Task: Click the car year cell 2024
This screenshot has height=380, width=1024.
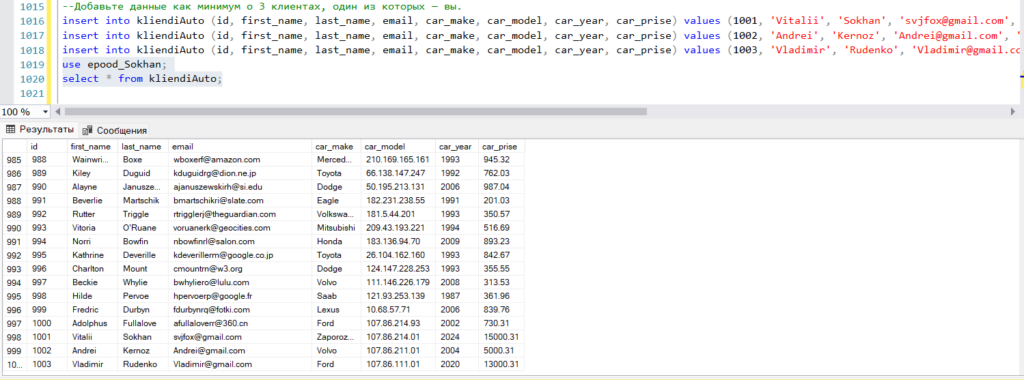Action: tap(456, 337)
